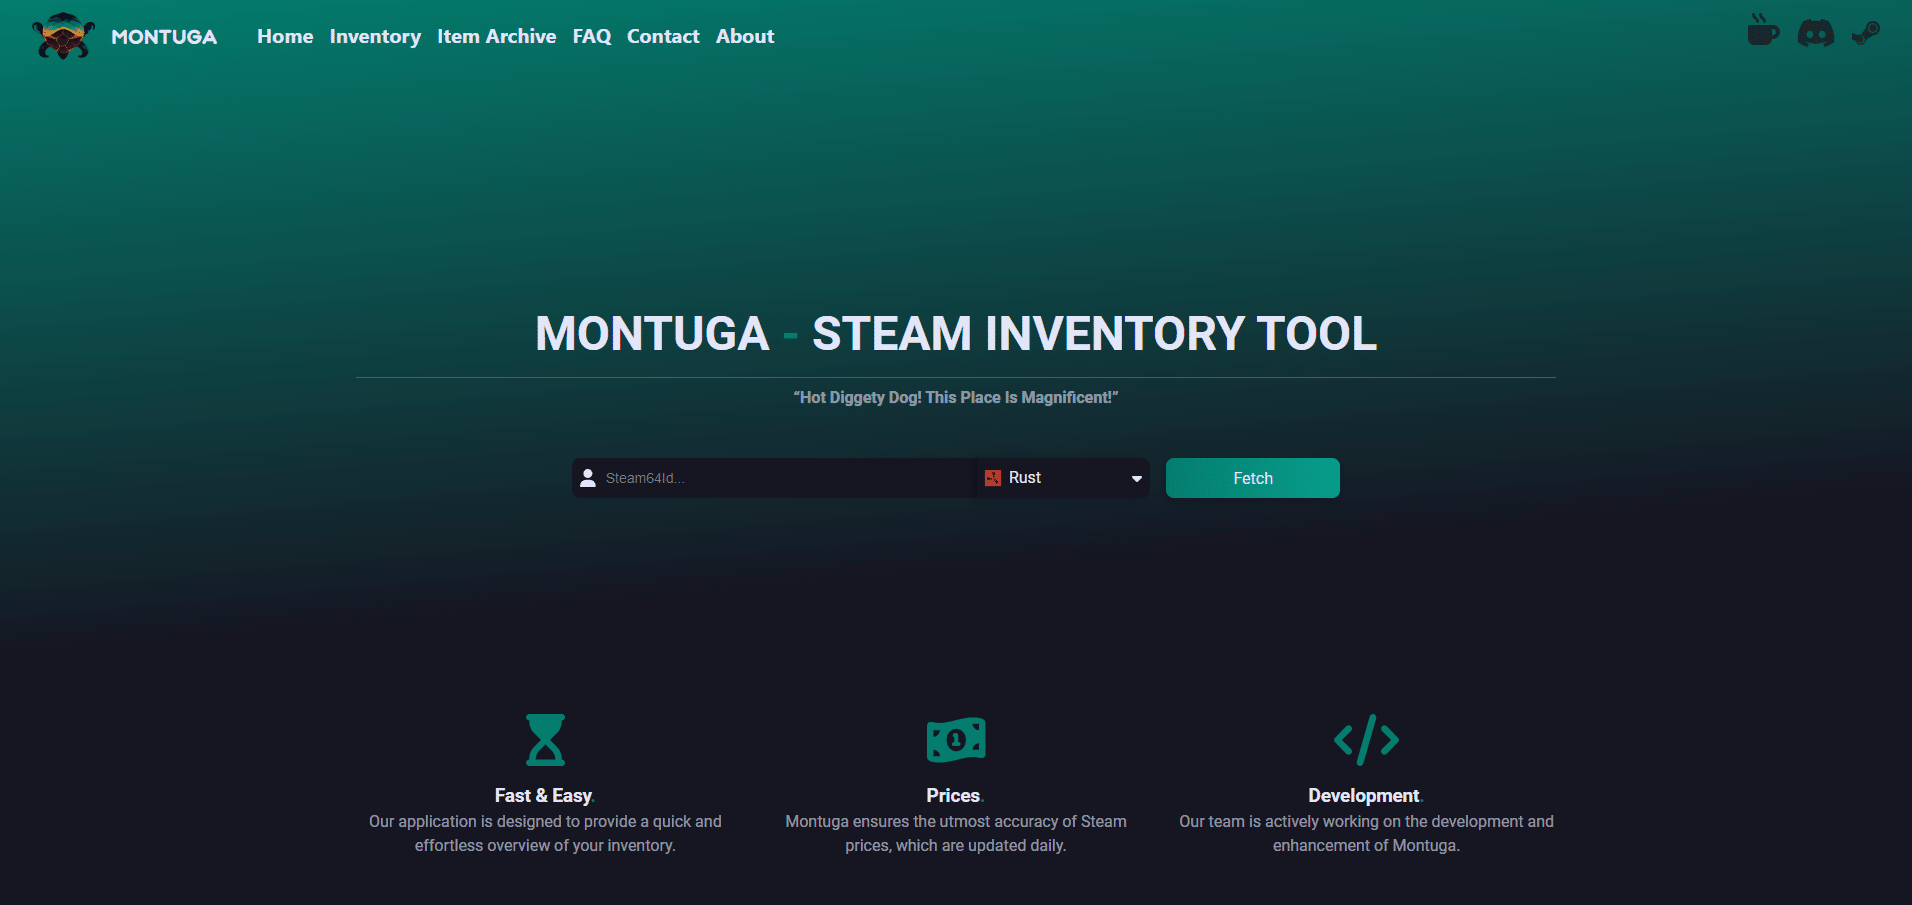Expand the Rust game dropdown
This screenshot has height=905, width=1912.
pos(1062,478)
